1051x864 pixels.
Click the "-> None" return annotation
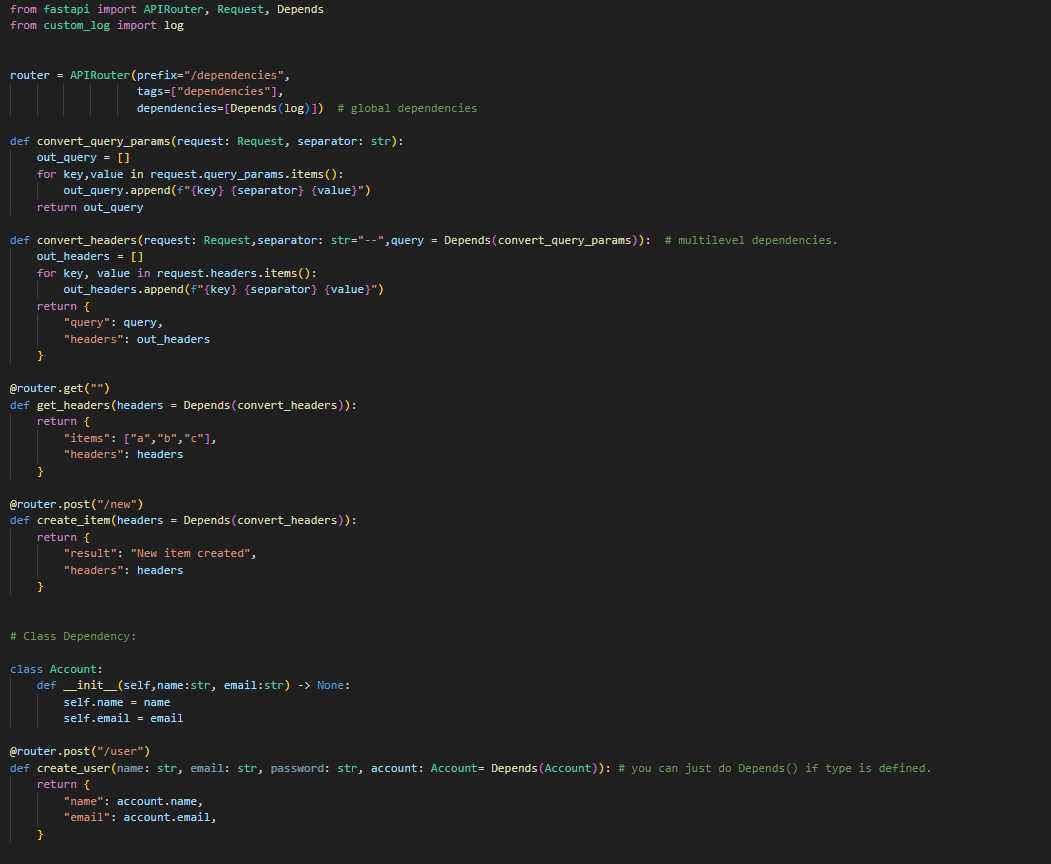320,685
